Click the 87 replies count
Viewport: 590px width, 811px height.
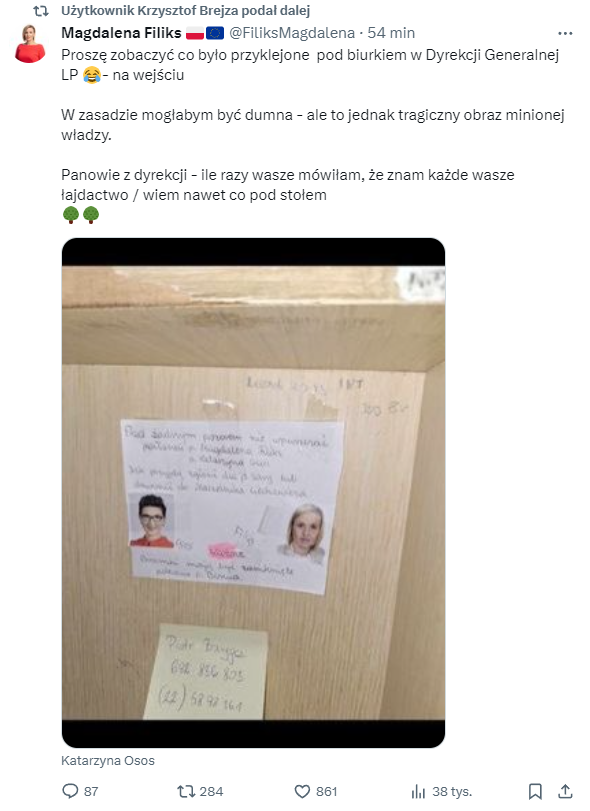coord(91,791)
